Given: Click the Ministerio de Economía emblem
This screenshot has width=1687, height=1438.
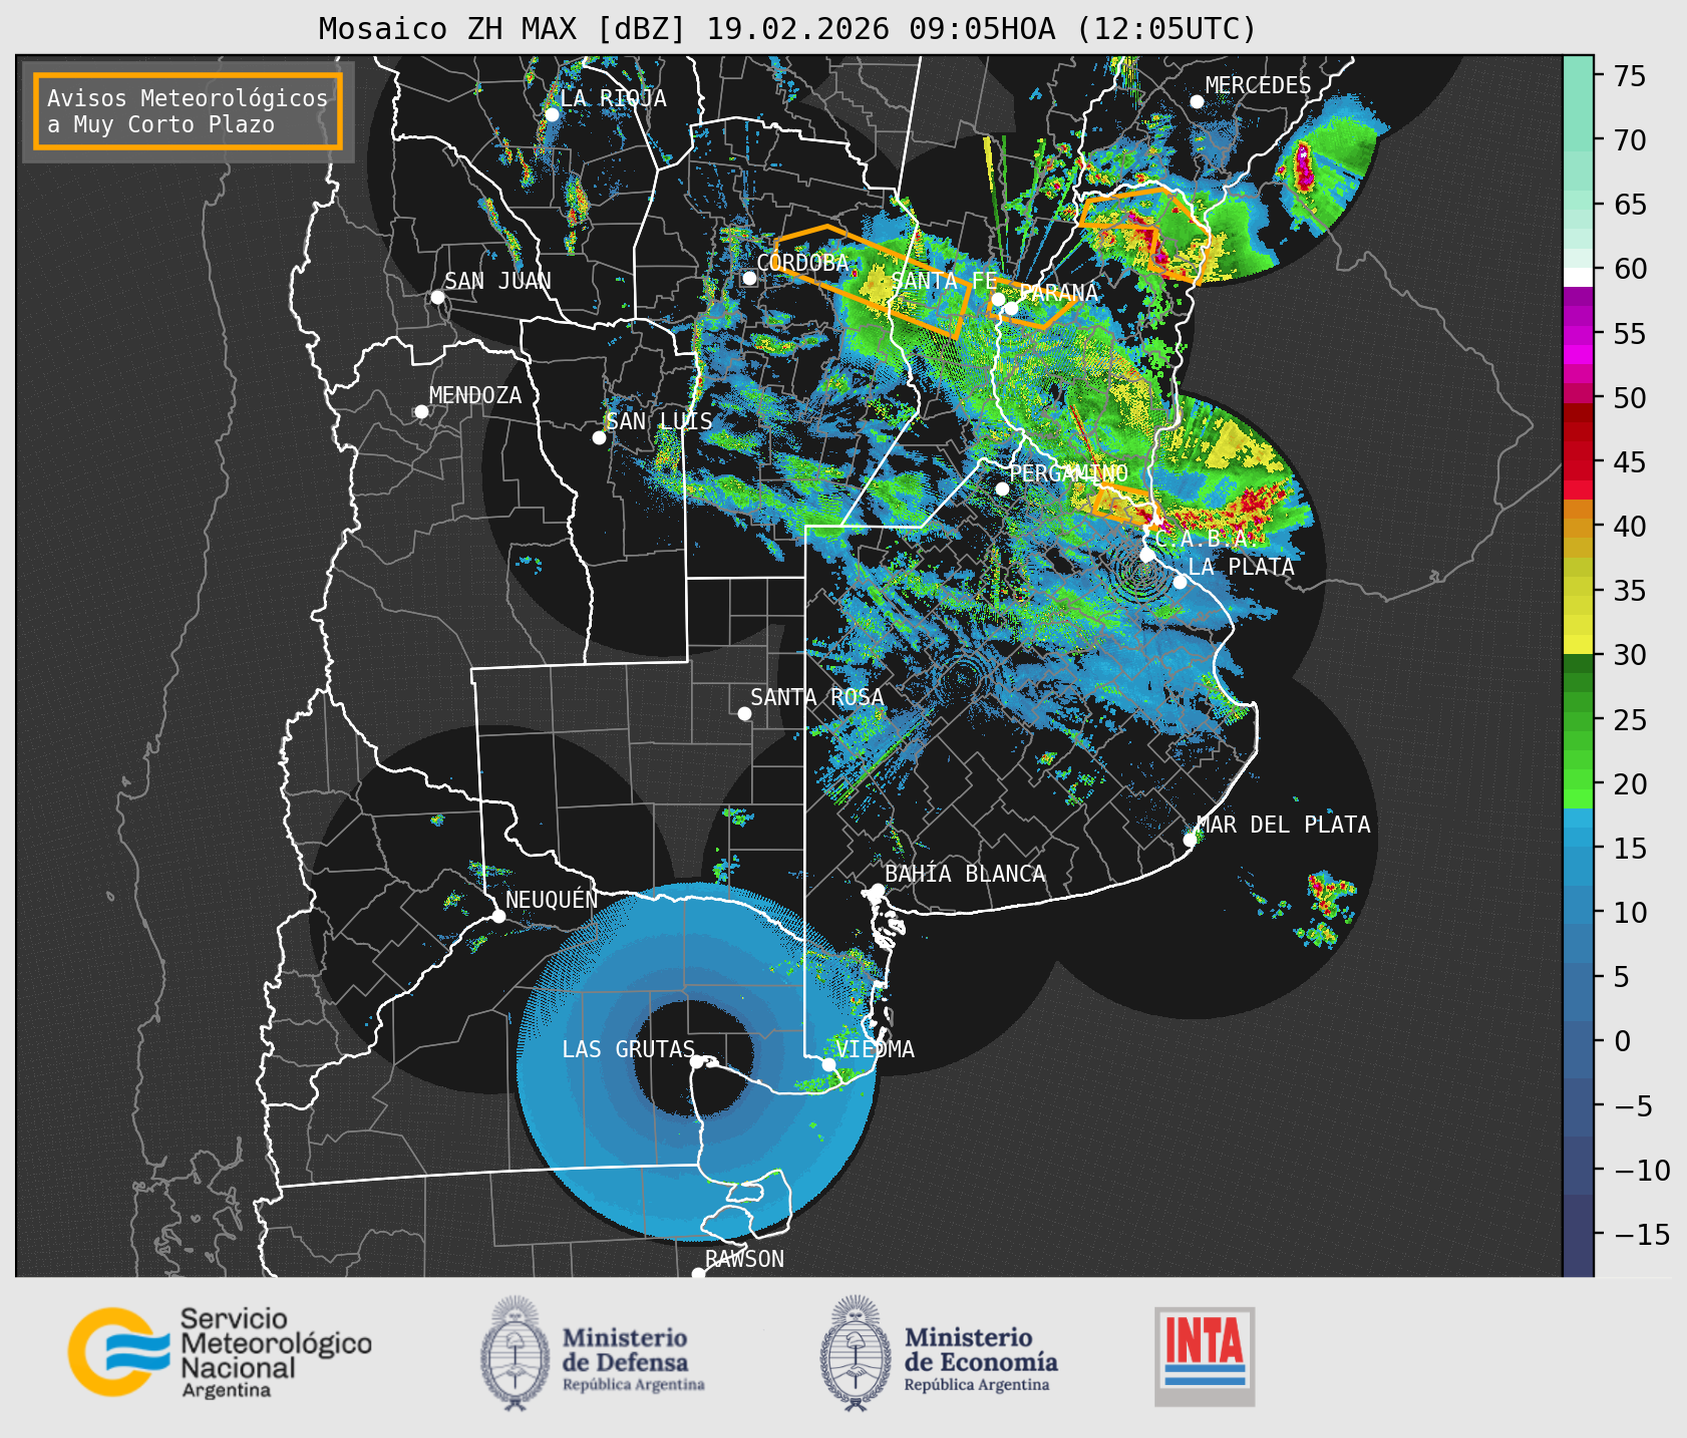Looking at the screenshot, I should tap(855, 1352).
